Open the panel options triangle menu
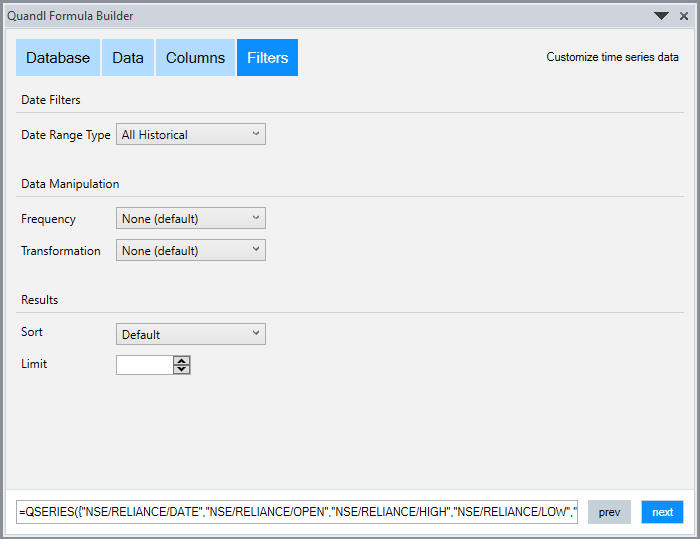Screen dimensions: 700x539 [x=661, y=16]
